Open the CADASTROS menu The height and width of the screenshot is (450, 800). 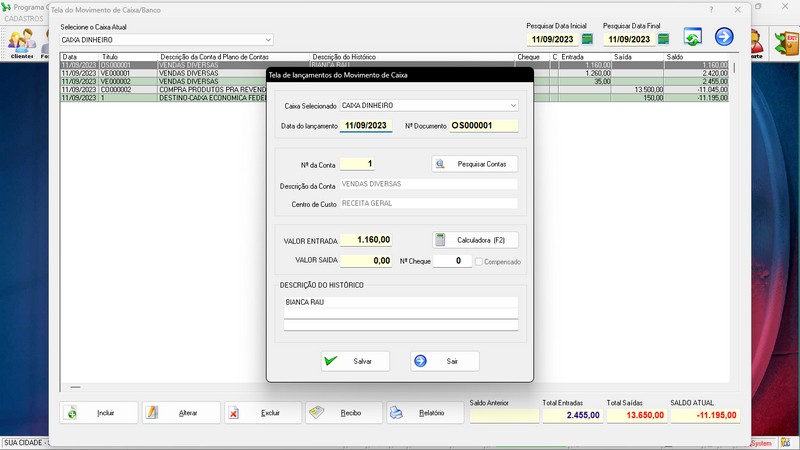(24, 18)
